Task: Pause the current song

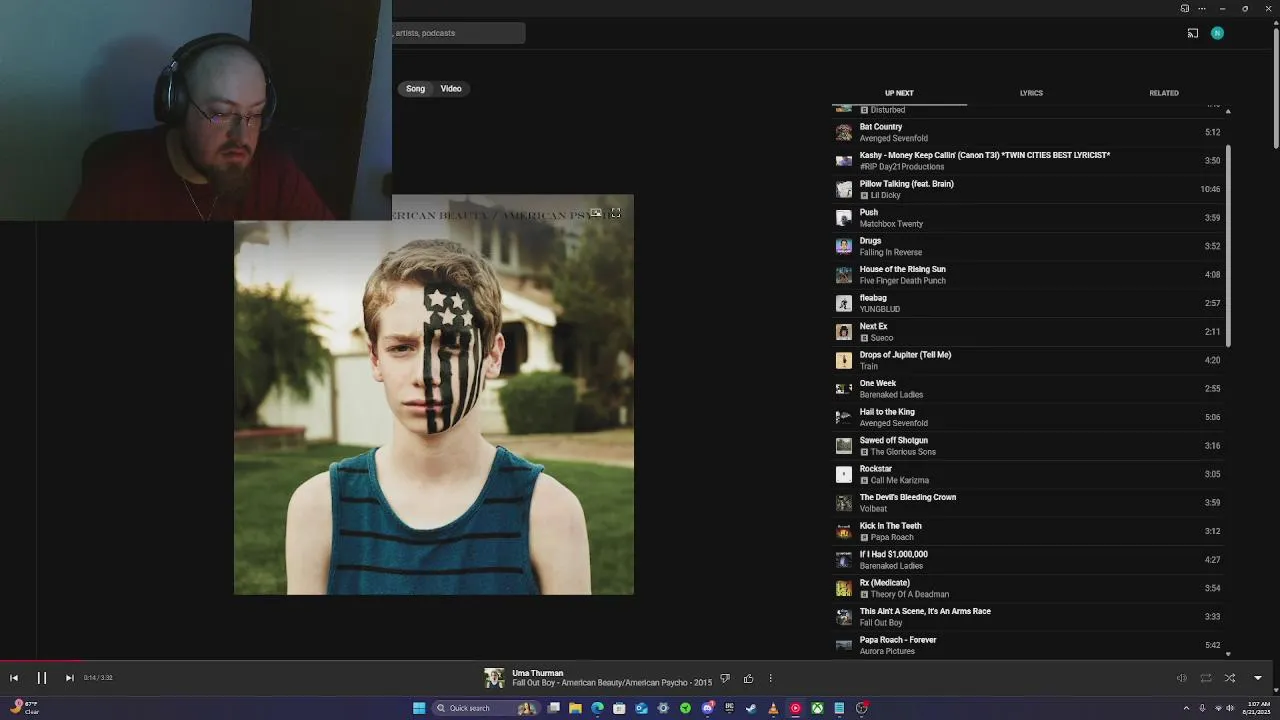Action: 42,678
